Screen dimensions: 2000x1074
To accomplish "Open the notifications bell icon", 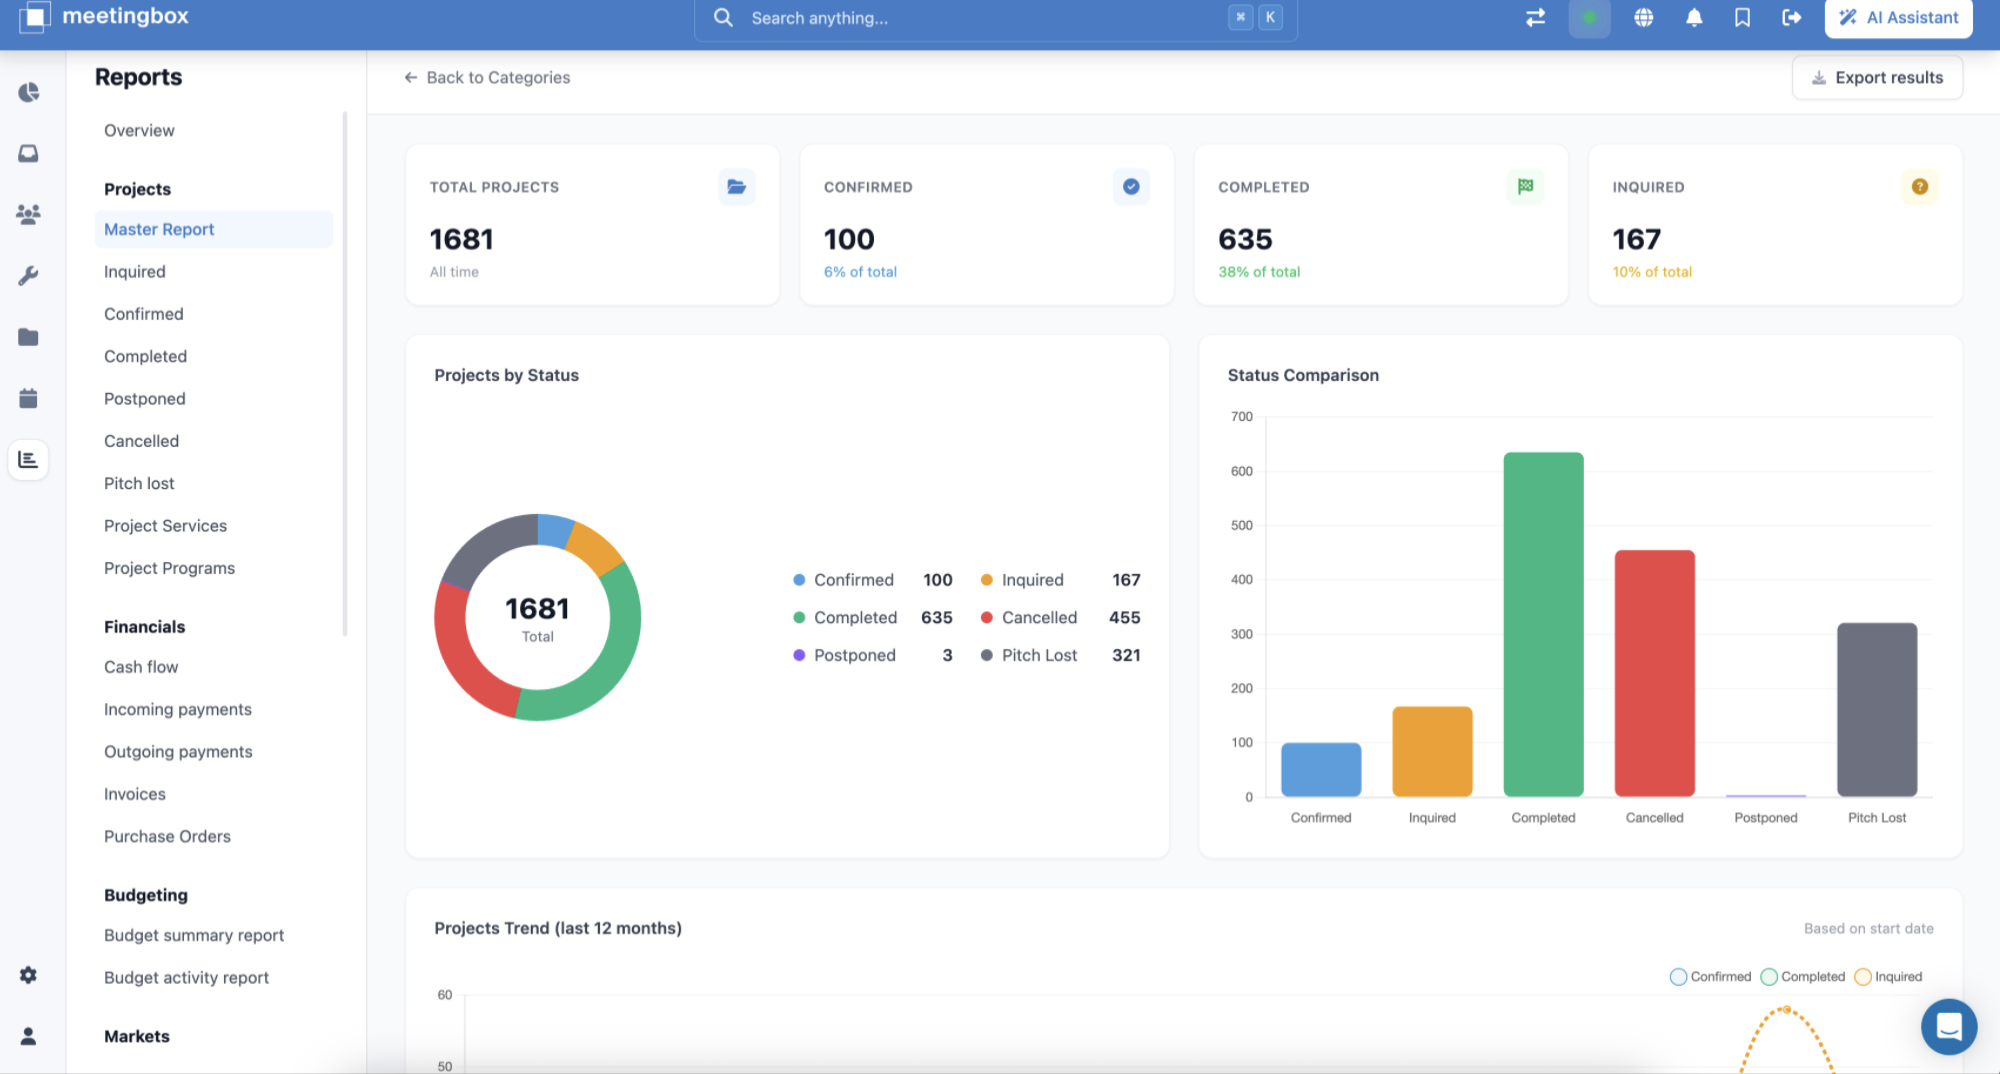I will click(1694, 18).
